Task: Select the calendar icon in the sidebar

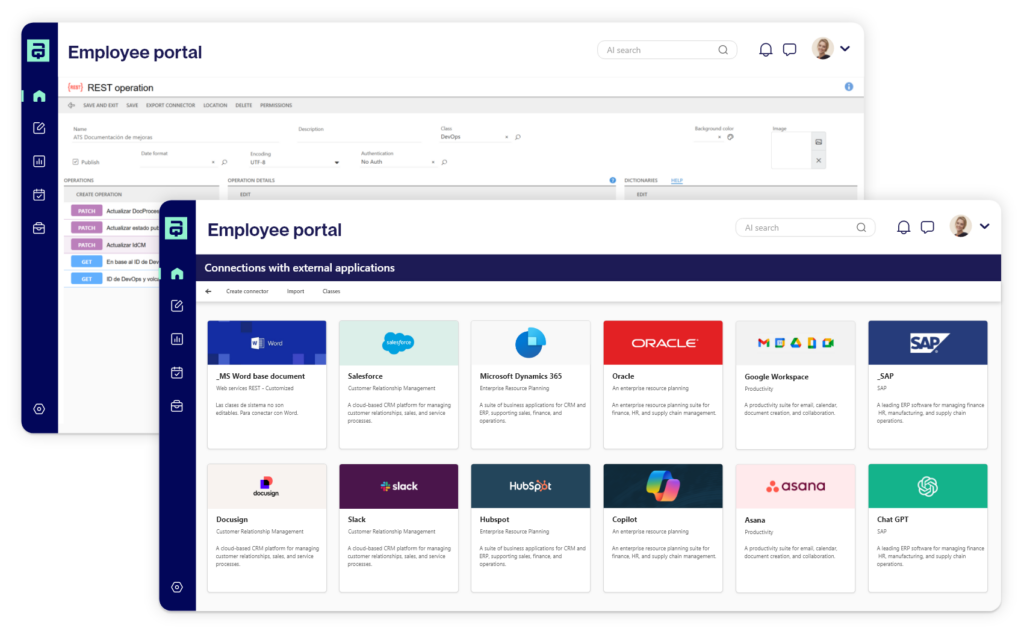Action: coord(177,371)
